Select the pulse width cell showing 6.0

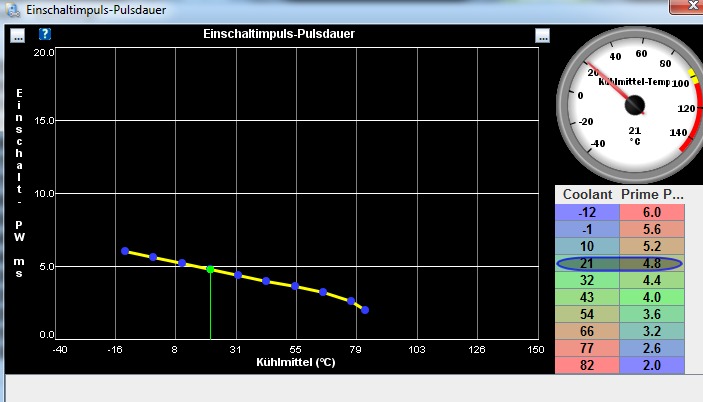653,212
